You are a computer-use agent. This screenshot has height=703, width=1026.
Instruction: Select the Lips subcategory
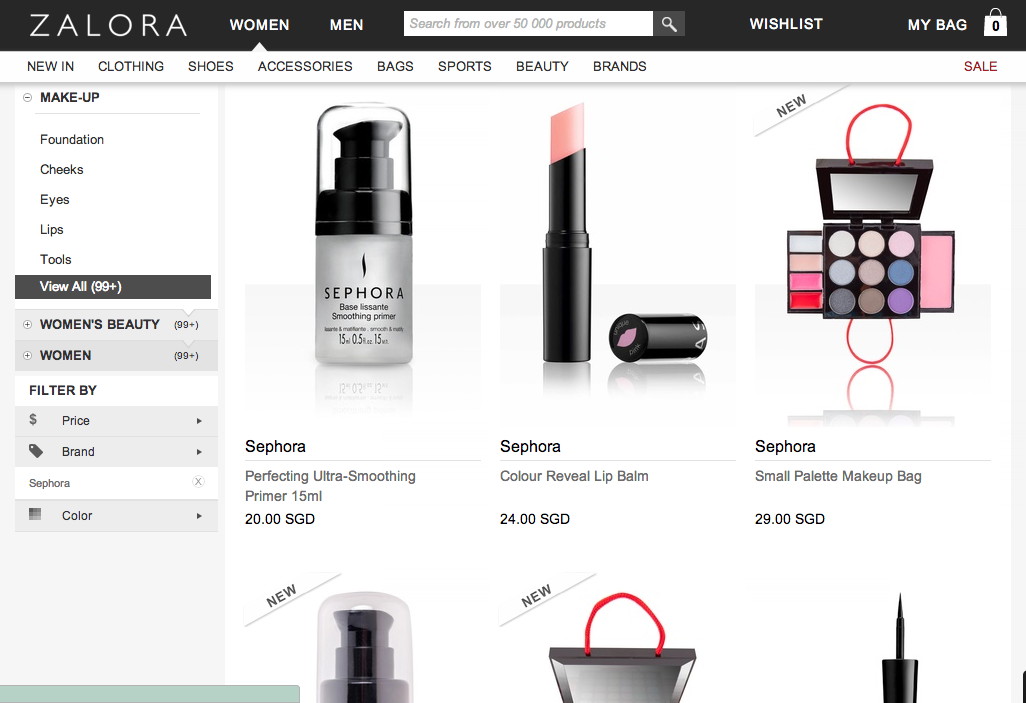tap(52, 230)
